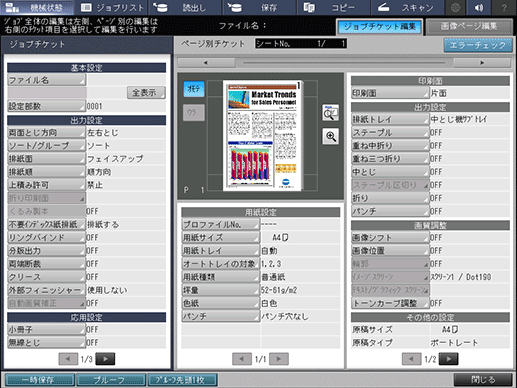
Task: Click the エラーチェック button
Action: (x=478, y=45)
